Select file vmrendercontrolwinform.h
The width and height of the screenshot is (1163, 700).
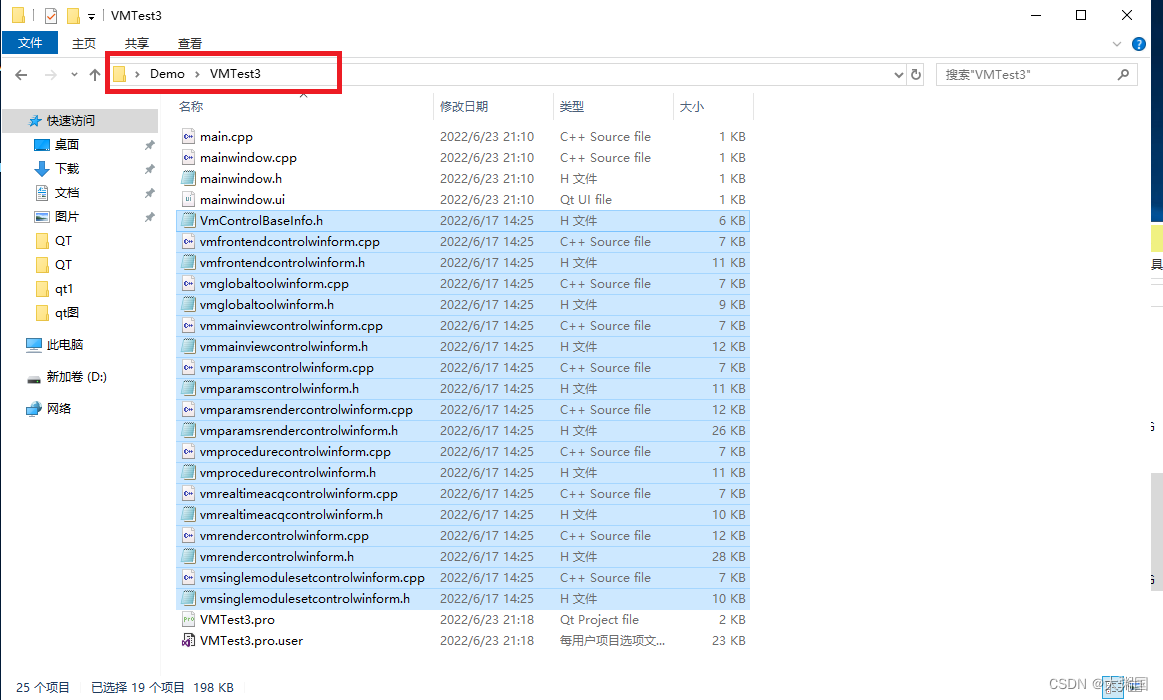pos(463,556)
